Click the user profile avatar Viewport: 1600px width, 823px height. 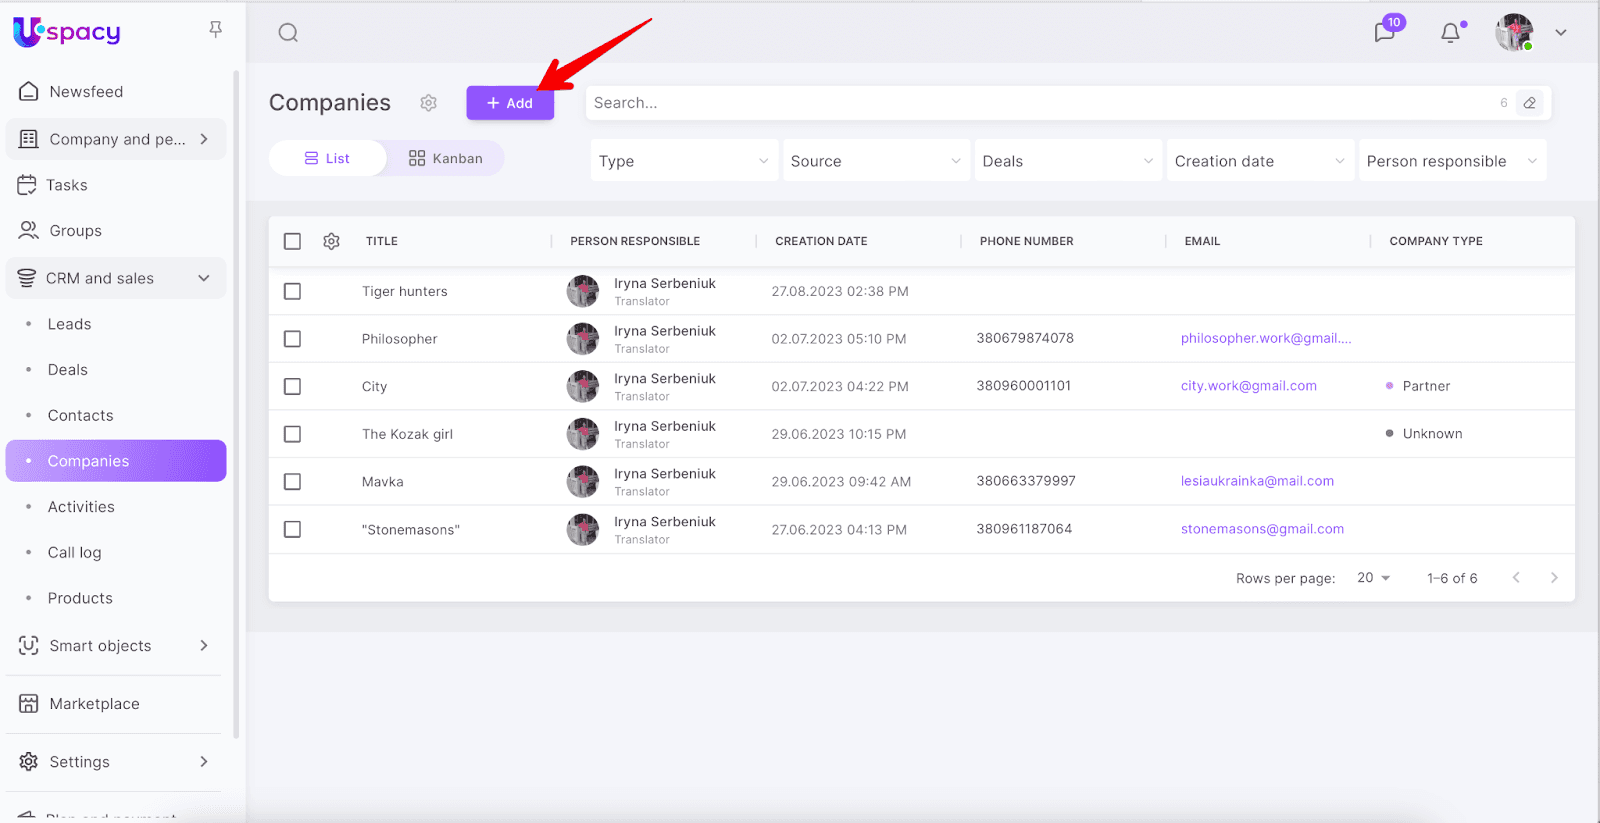click(1514, 33)
